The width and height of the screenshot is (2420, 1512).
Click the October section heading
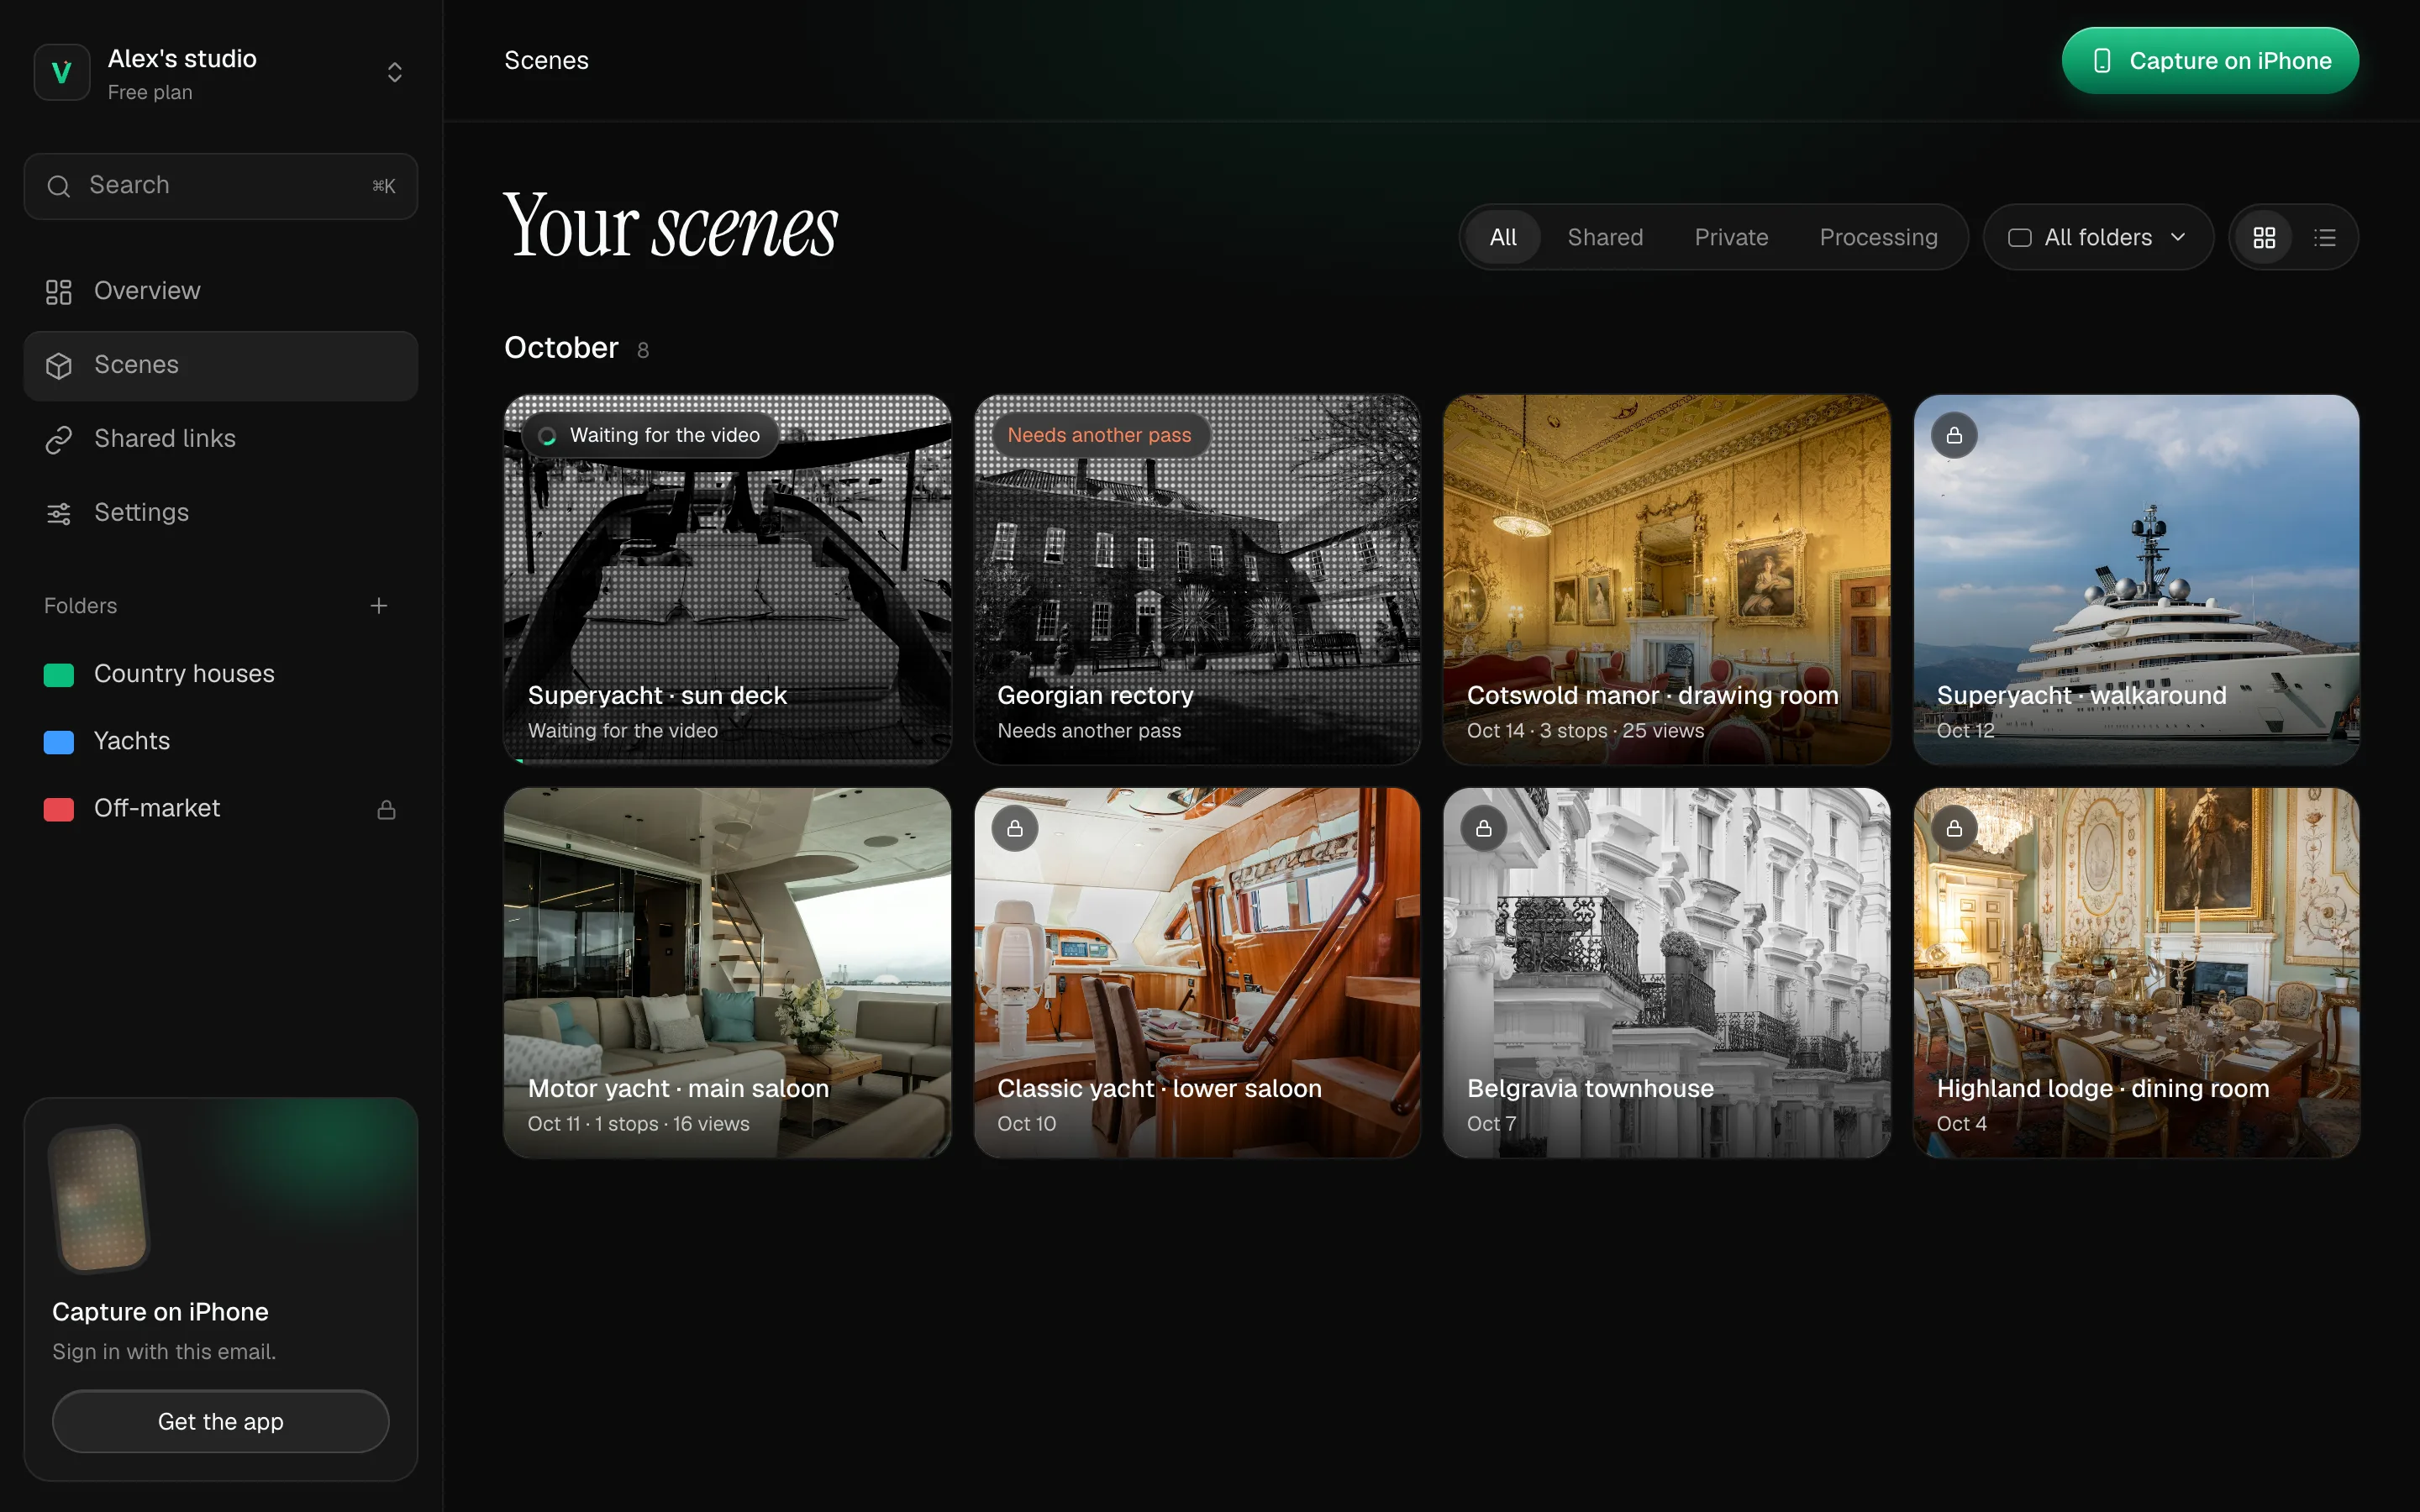coord(561,348)
